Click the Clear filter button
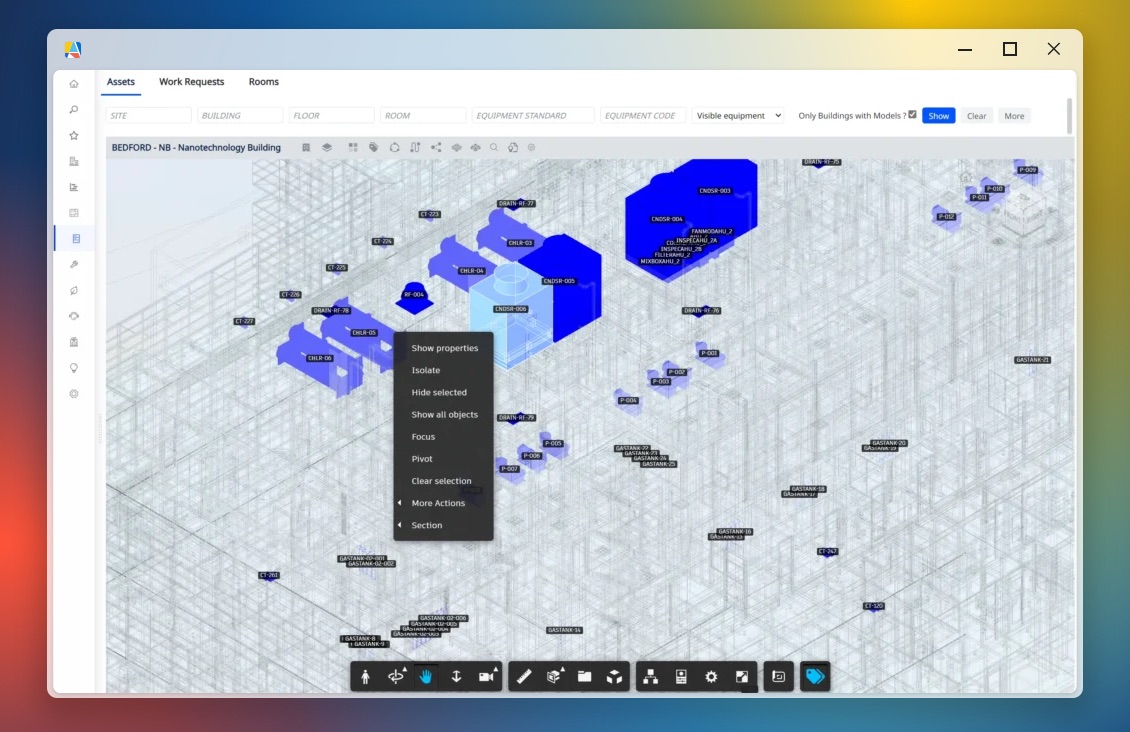This screenshot has height=732, width=1130. [x=976, y=116]
